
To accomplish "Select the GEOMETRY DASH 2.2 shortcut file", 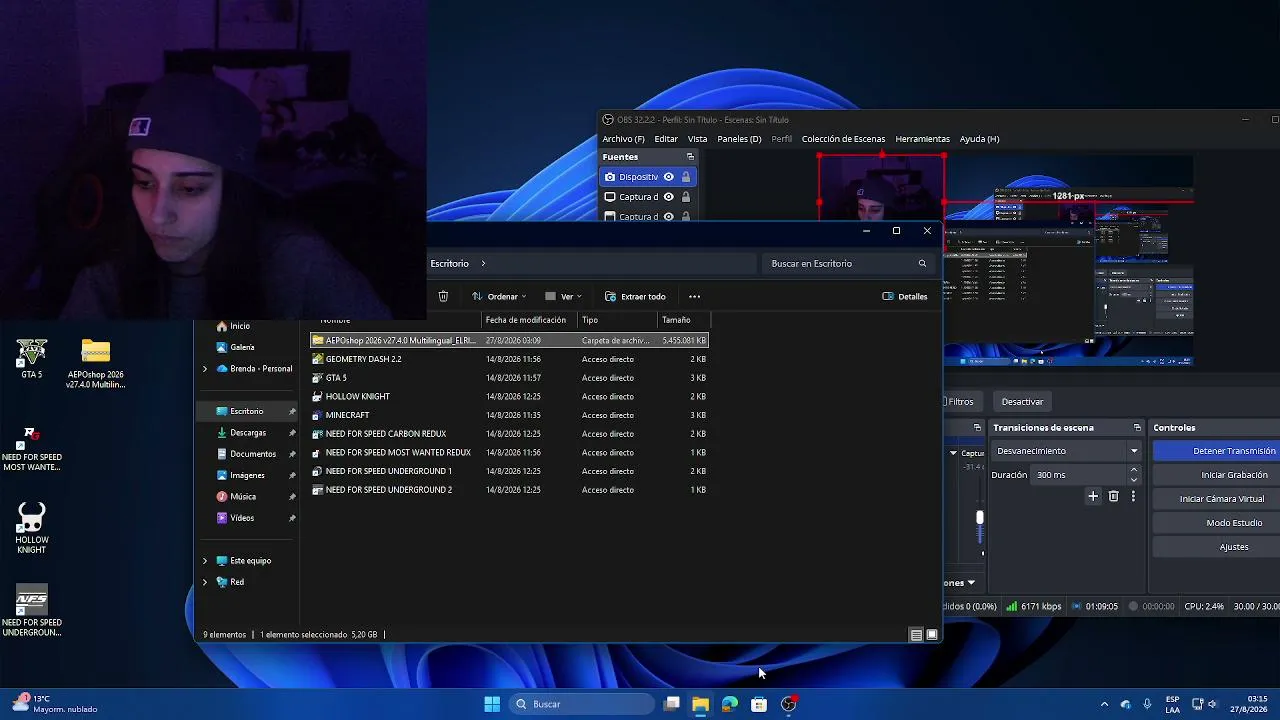I will 509,359.
